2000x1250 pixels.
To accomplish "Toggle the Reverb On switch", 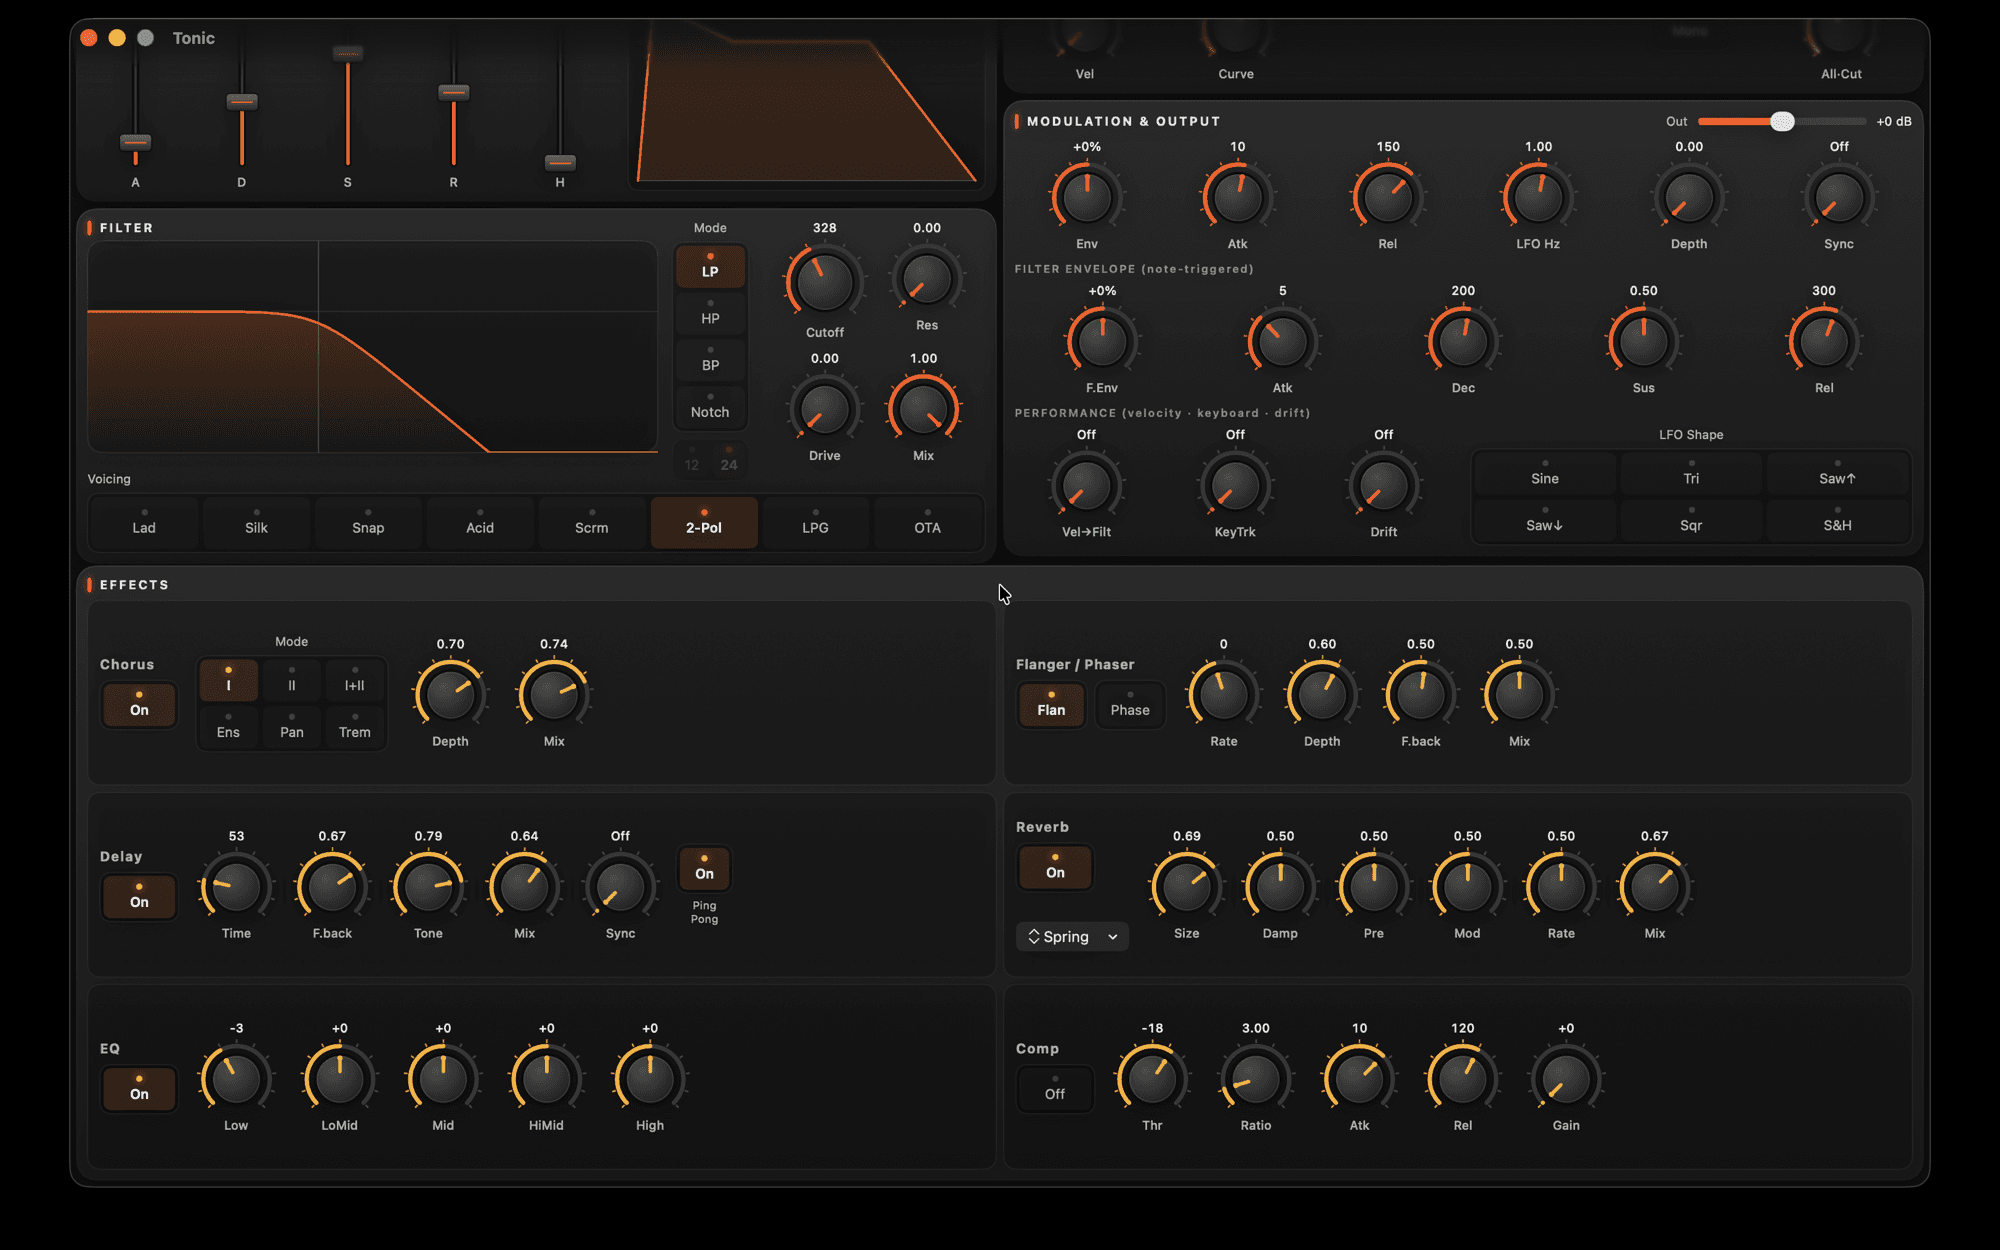I will tap(1055, 868).
